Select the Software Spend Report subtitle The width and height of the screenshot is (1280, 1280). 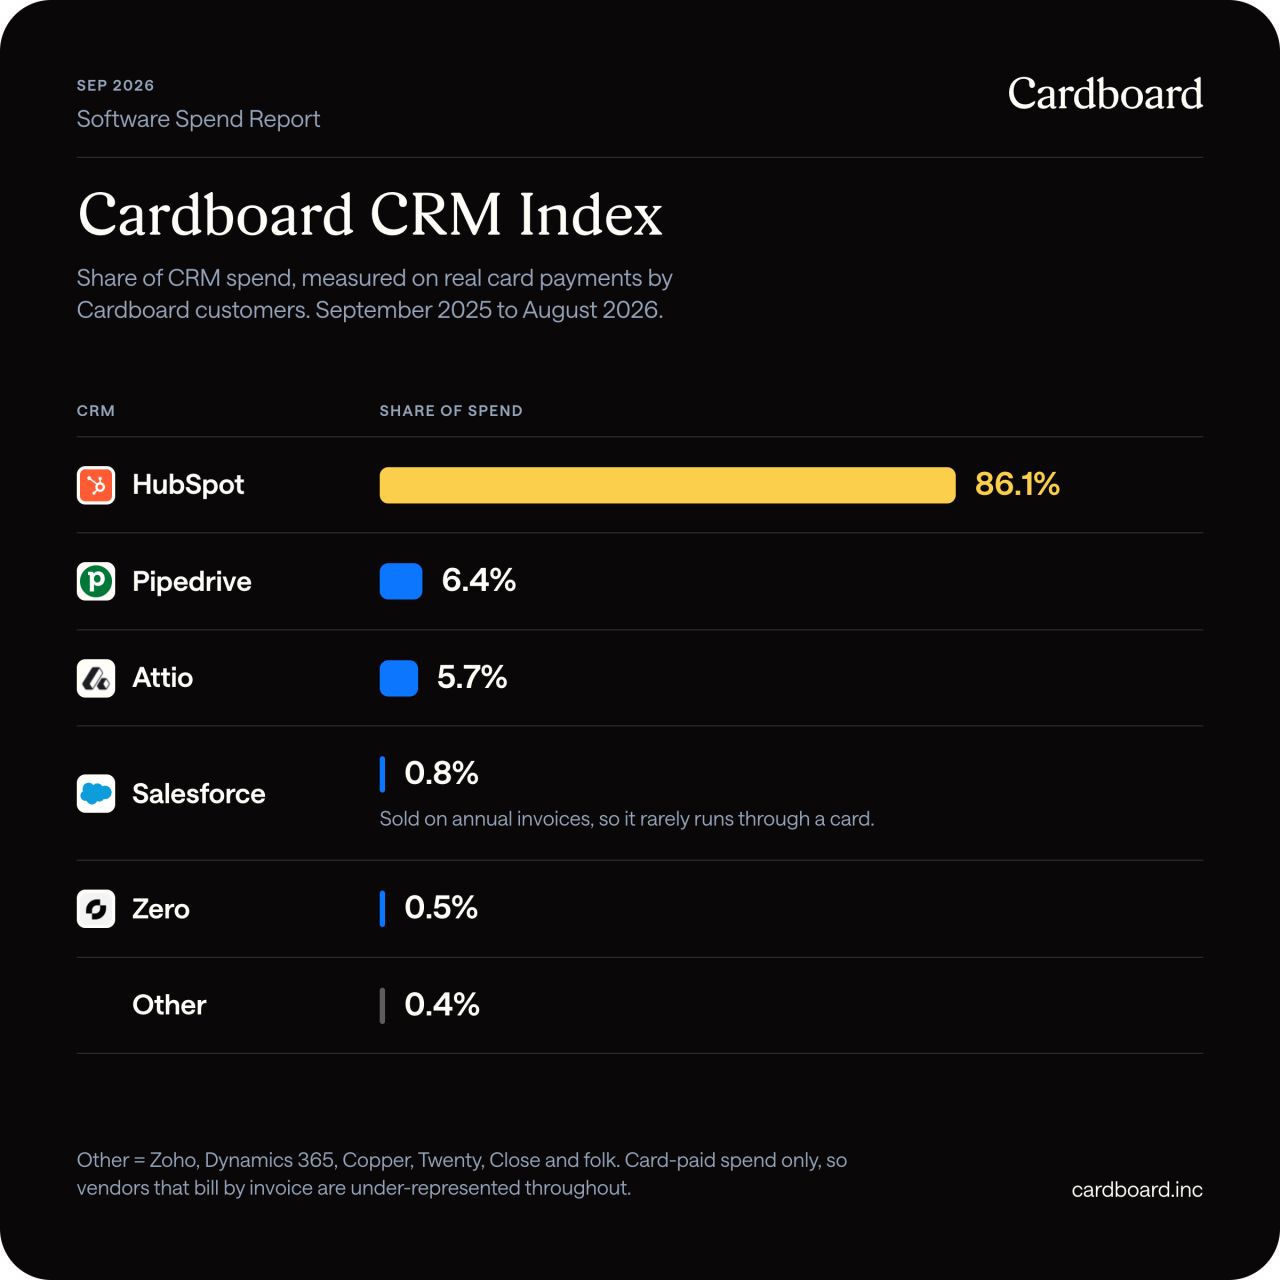pos(198,119)
